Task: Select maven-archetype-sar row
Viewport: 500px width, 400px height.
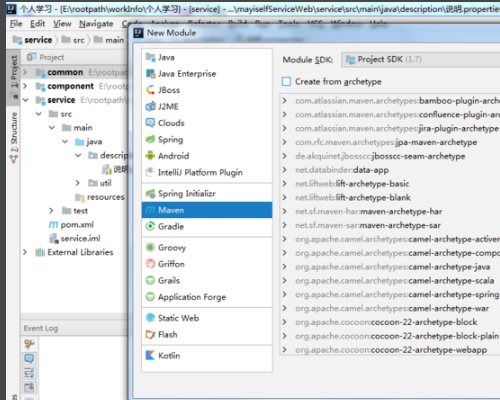Action: 390,225
